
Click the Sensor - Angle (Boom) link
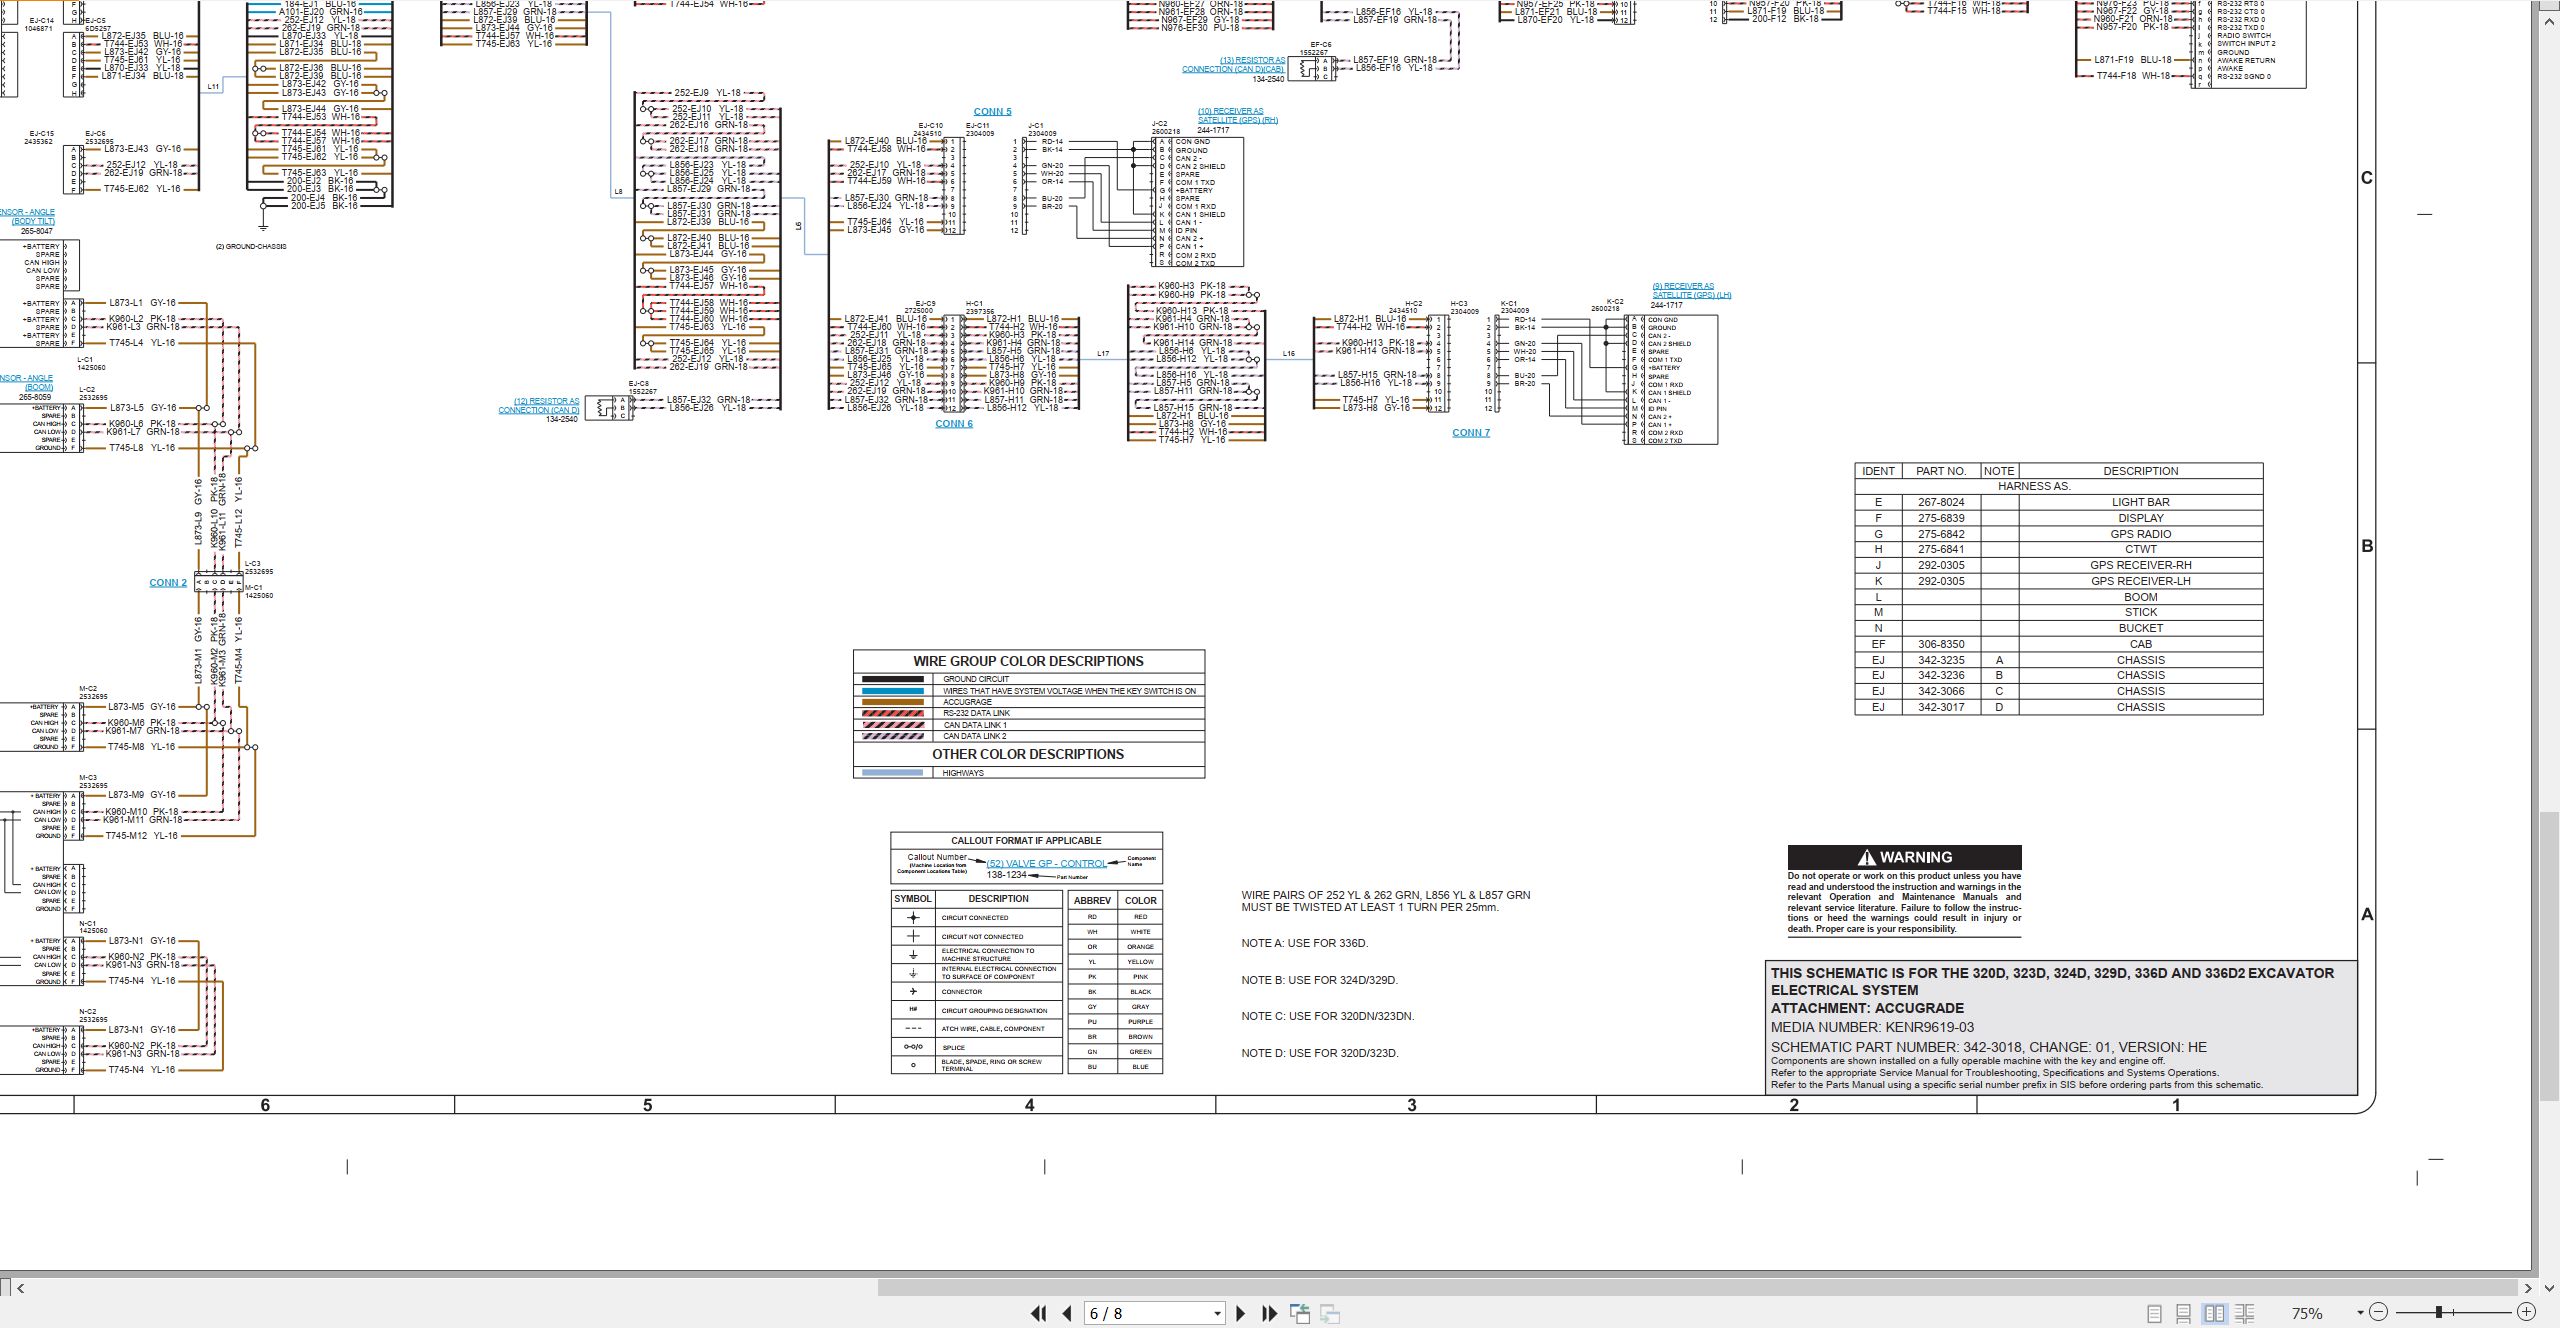[26, 383]
